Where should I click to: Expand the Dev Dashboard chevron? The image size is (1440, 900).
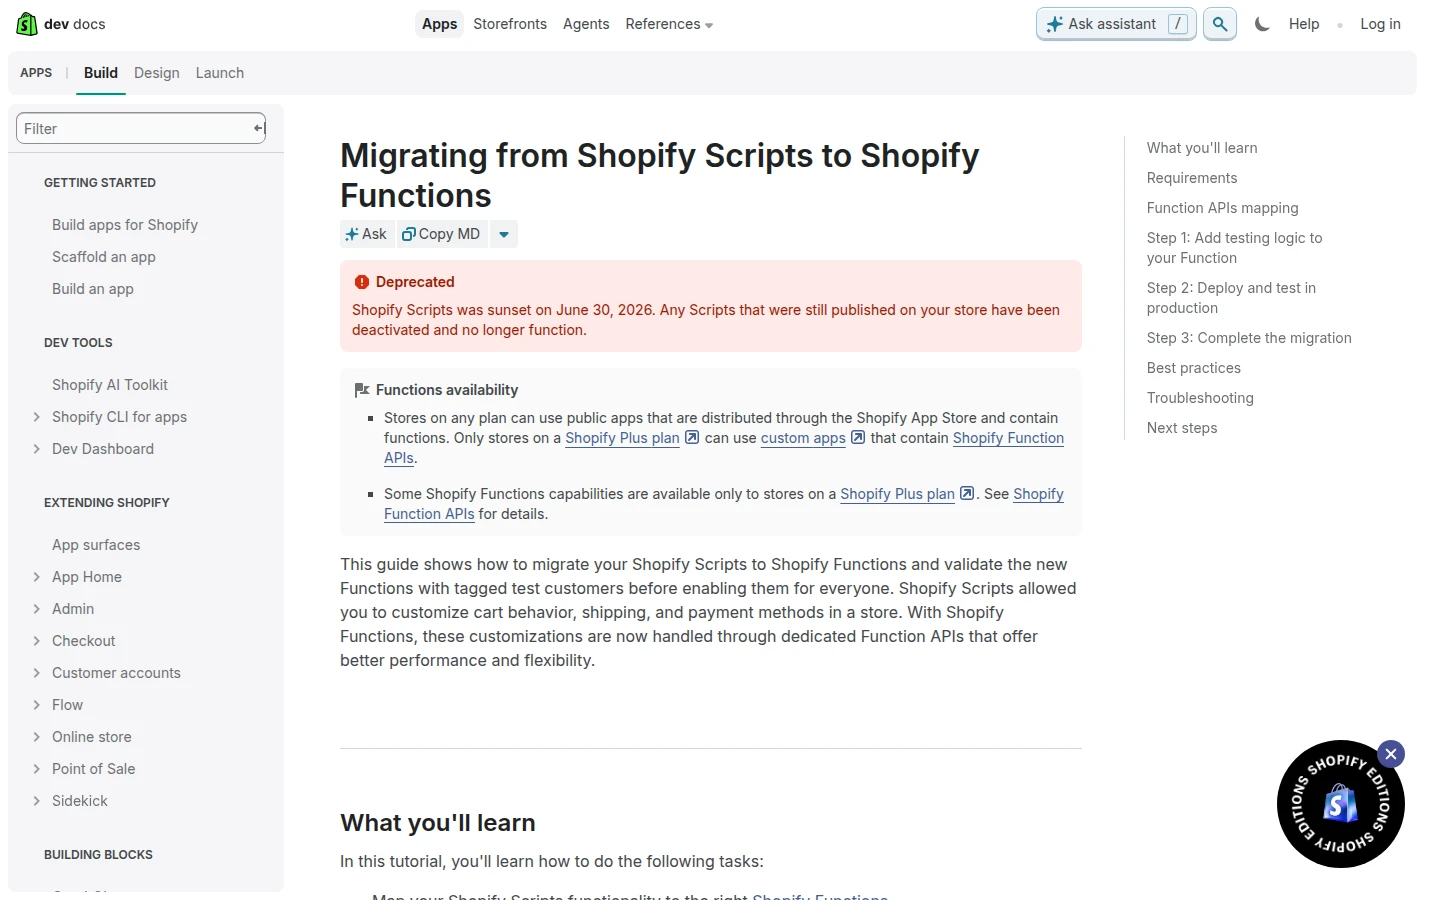pos(37,449)
